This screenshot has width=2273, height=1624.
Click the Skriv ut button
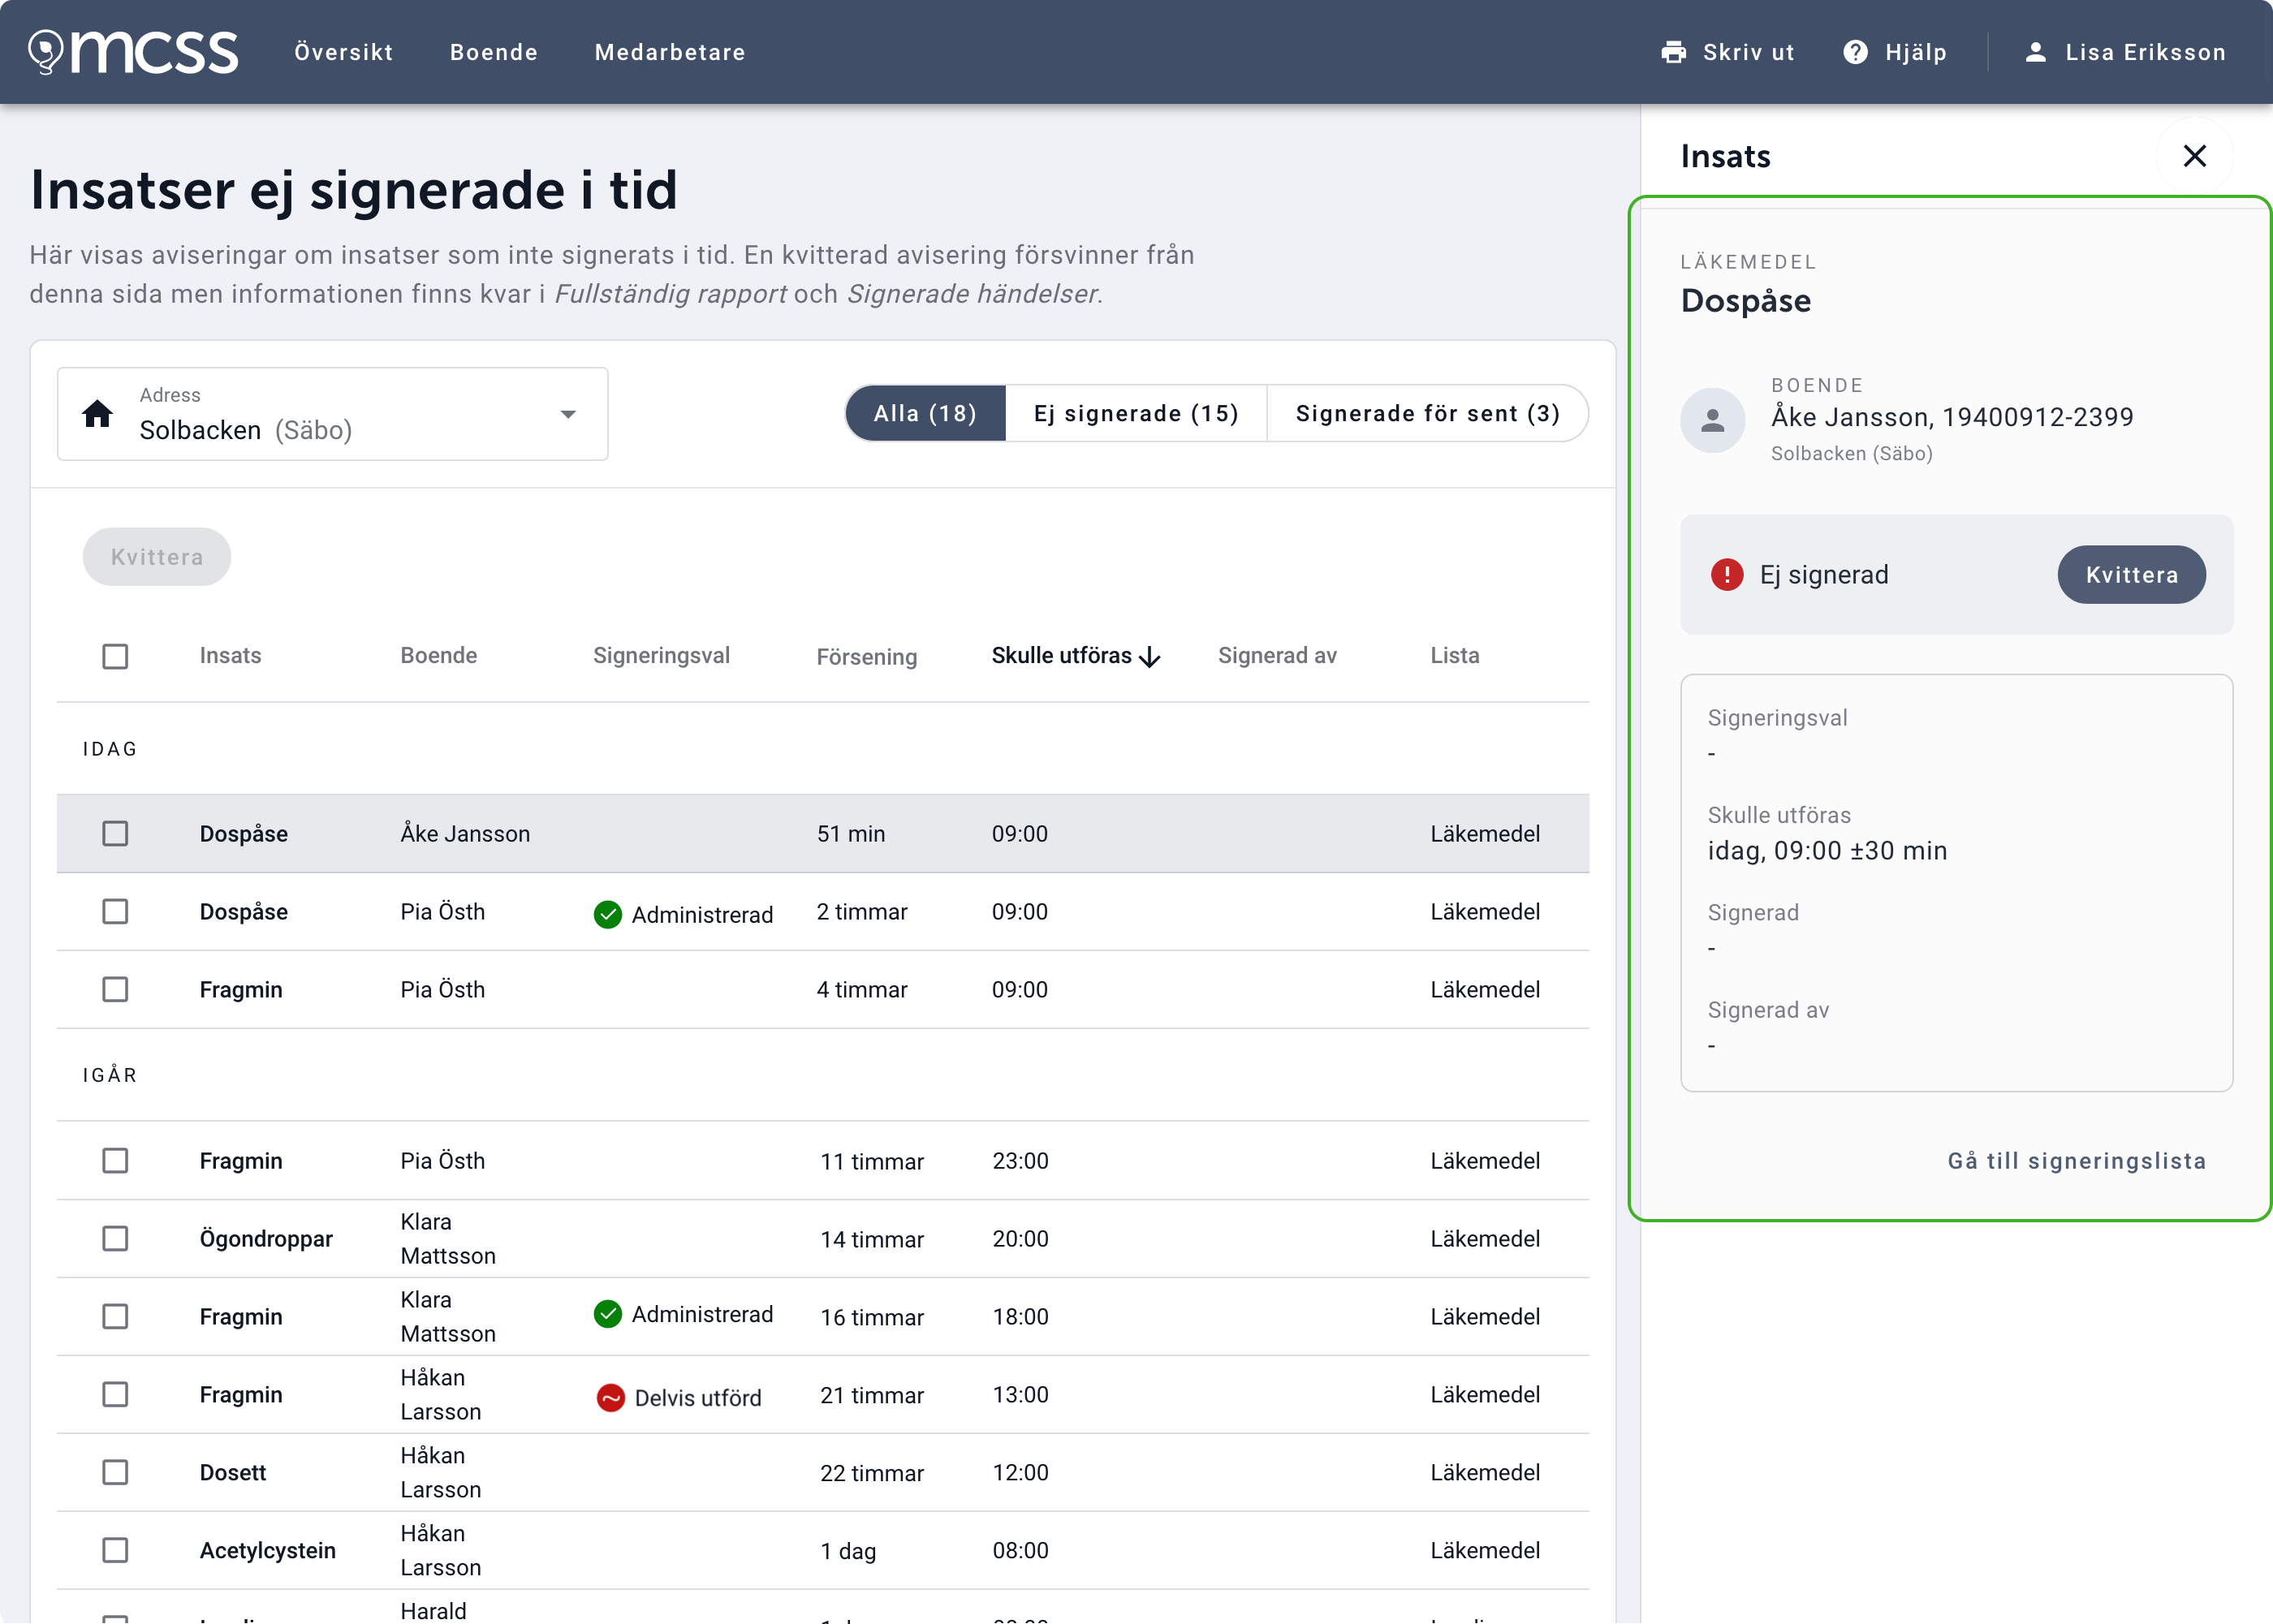coord(1728,52)
